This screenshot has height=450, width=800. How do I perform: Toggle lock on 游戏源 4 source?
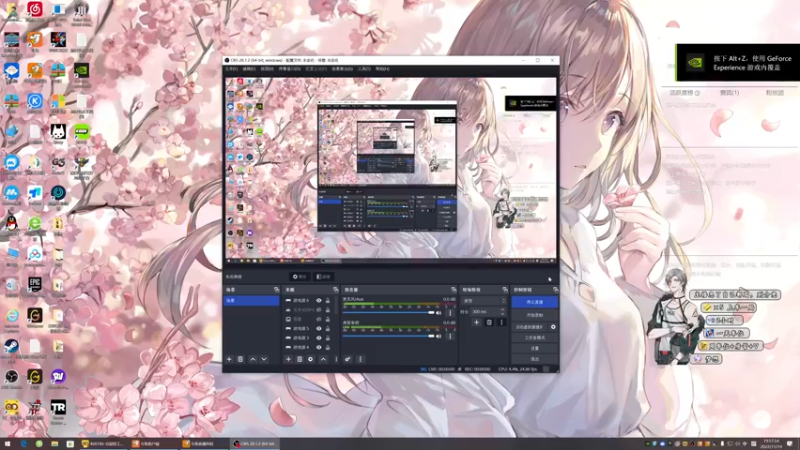328,347
